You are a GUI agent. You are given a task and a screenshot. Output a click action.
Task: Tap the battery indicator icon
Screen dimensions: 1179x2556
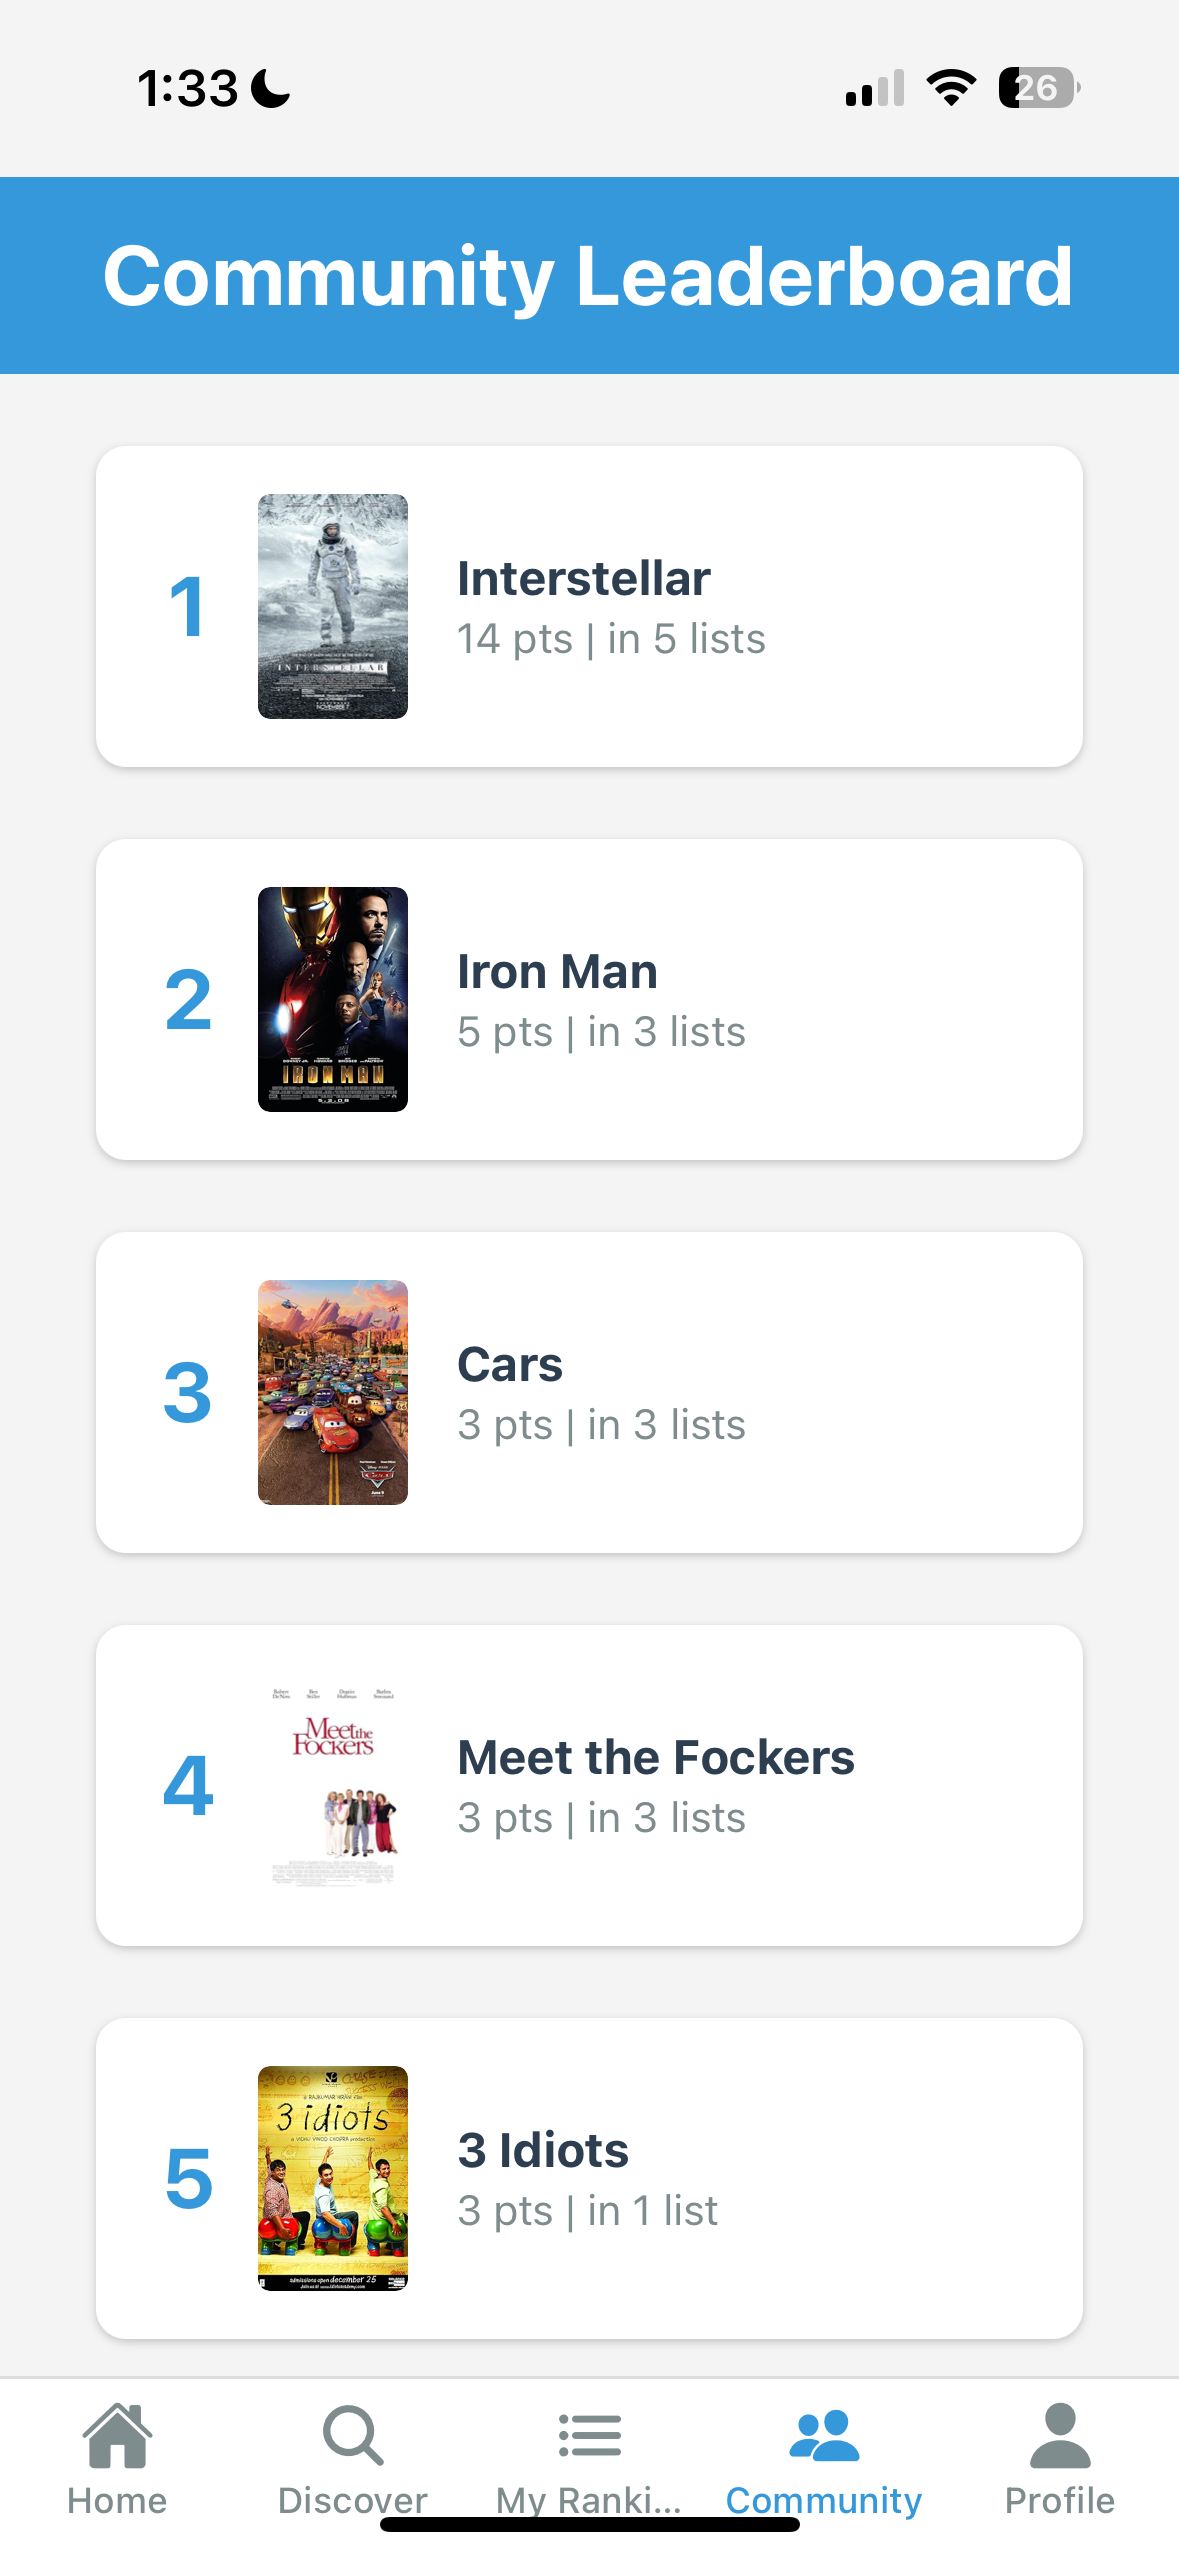(x=1039, y=88)
